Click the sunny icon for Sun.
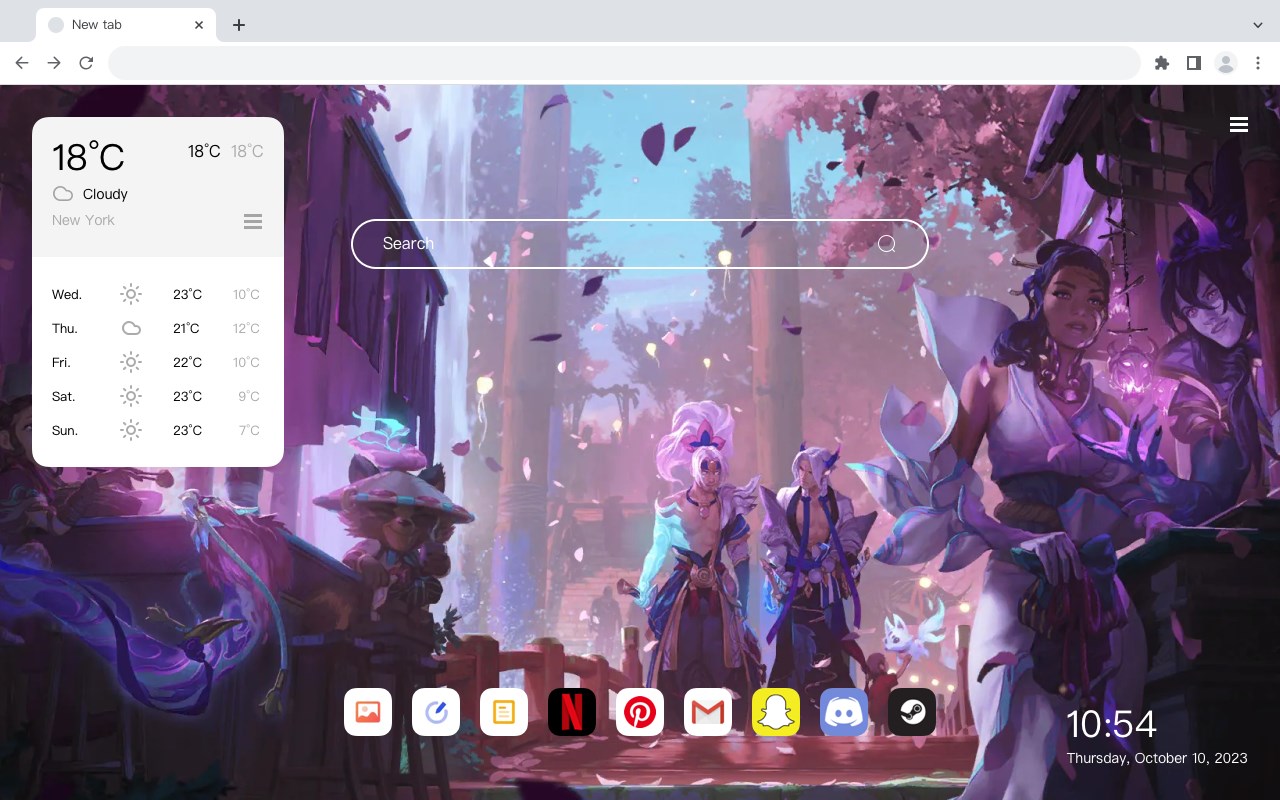 (x=131, y=430)
